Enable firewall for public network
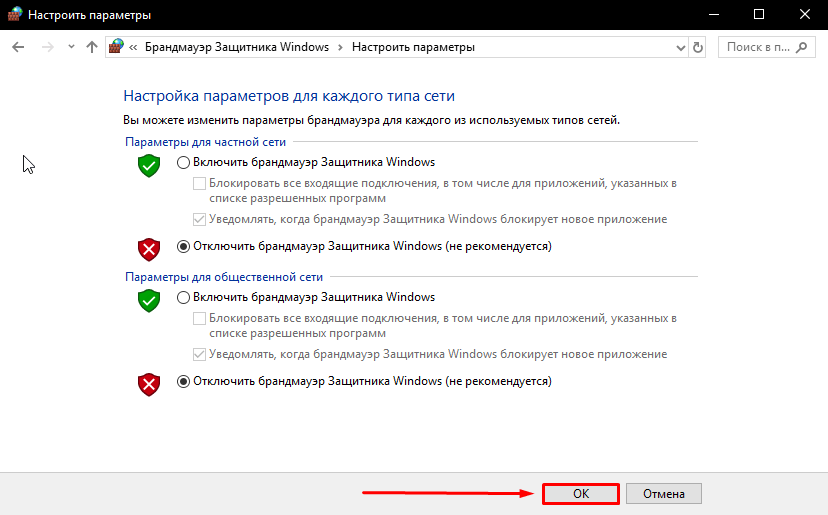Image resolution: width=828 pixels, height=515 pixels. click(x=183, y=297)
